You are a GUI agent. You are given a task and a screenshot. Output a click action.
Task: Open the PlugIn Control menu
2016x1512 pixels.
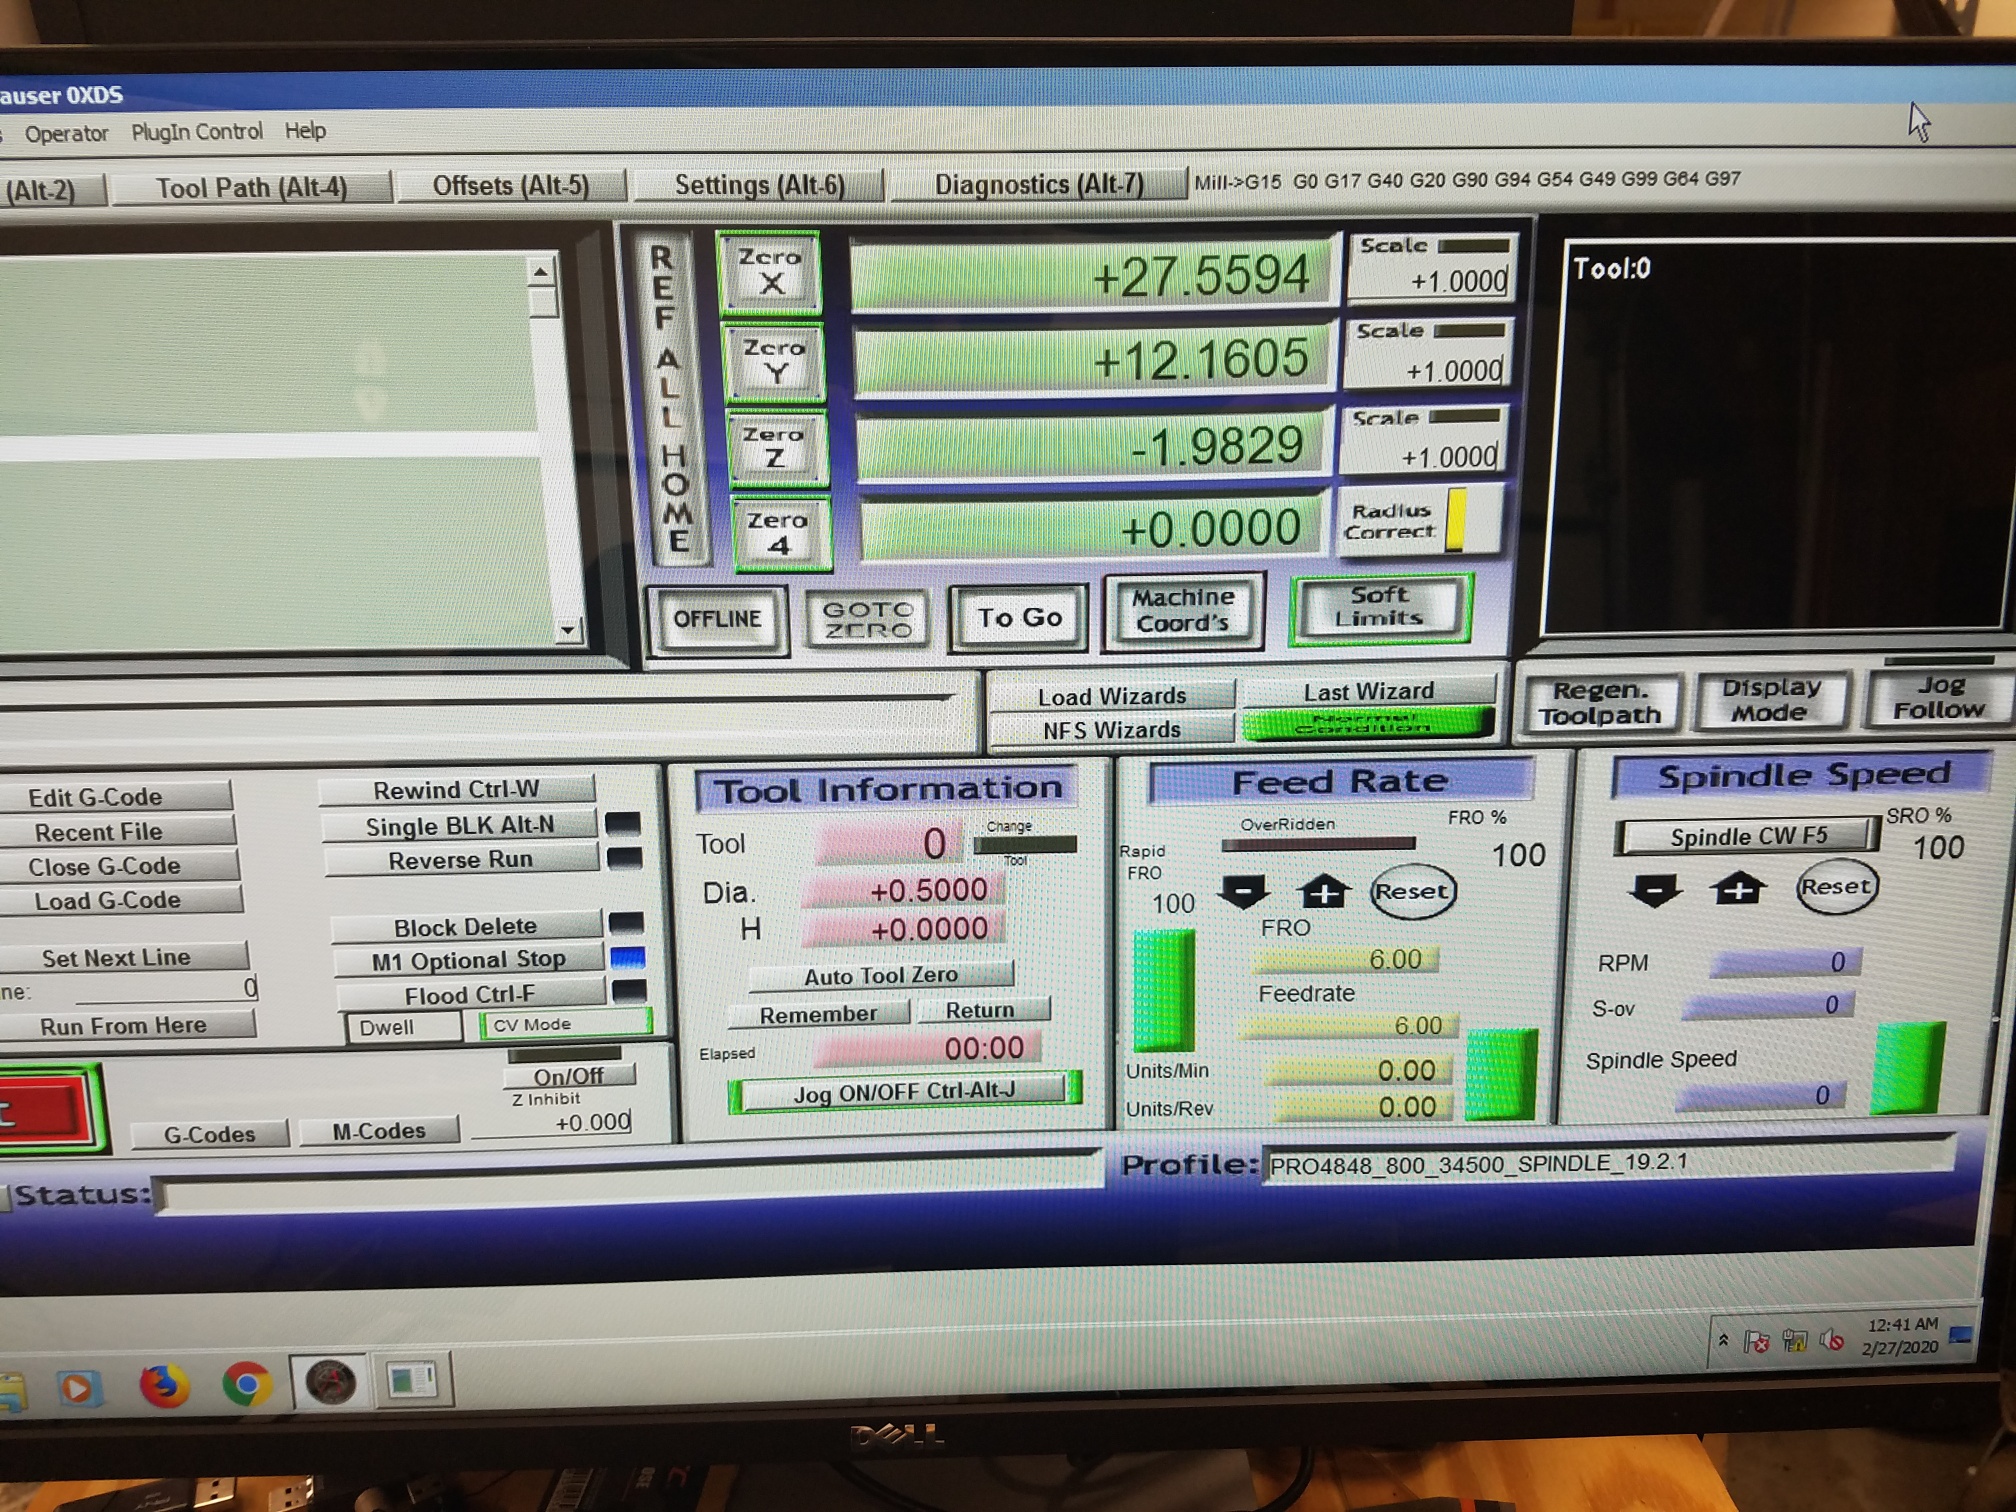[x=197, y=132]
